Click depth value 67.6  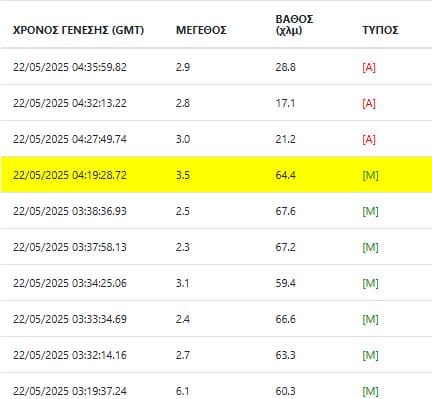(286, 211)
